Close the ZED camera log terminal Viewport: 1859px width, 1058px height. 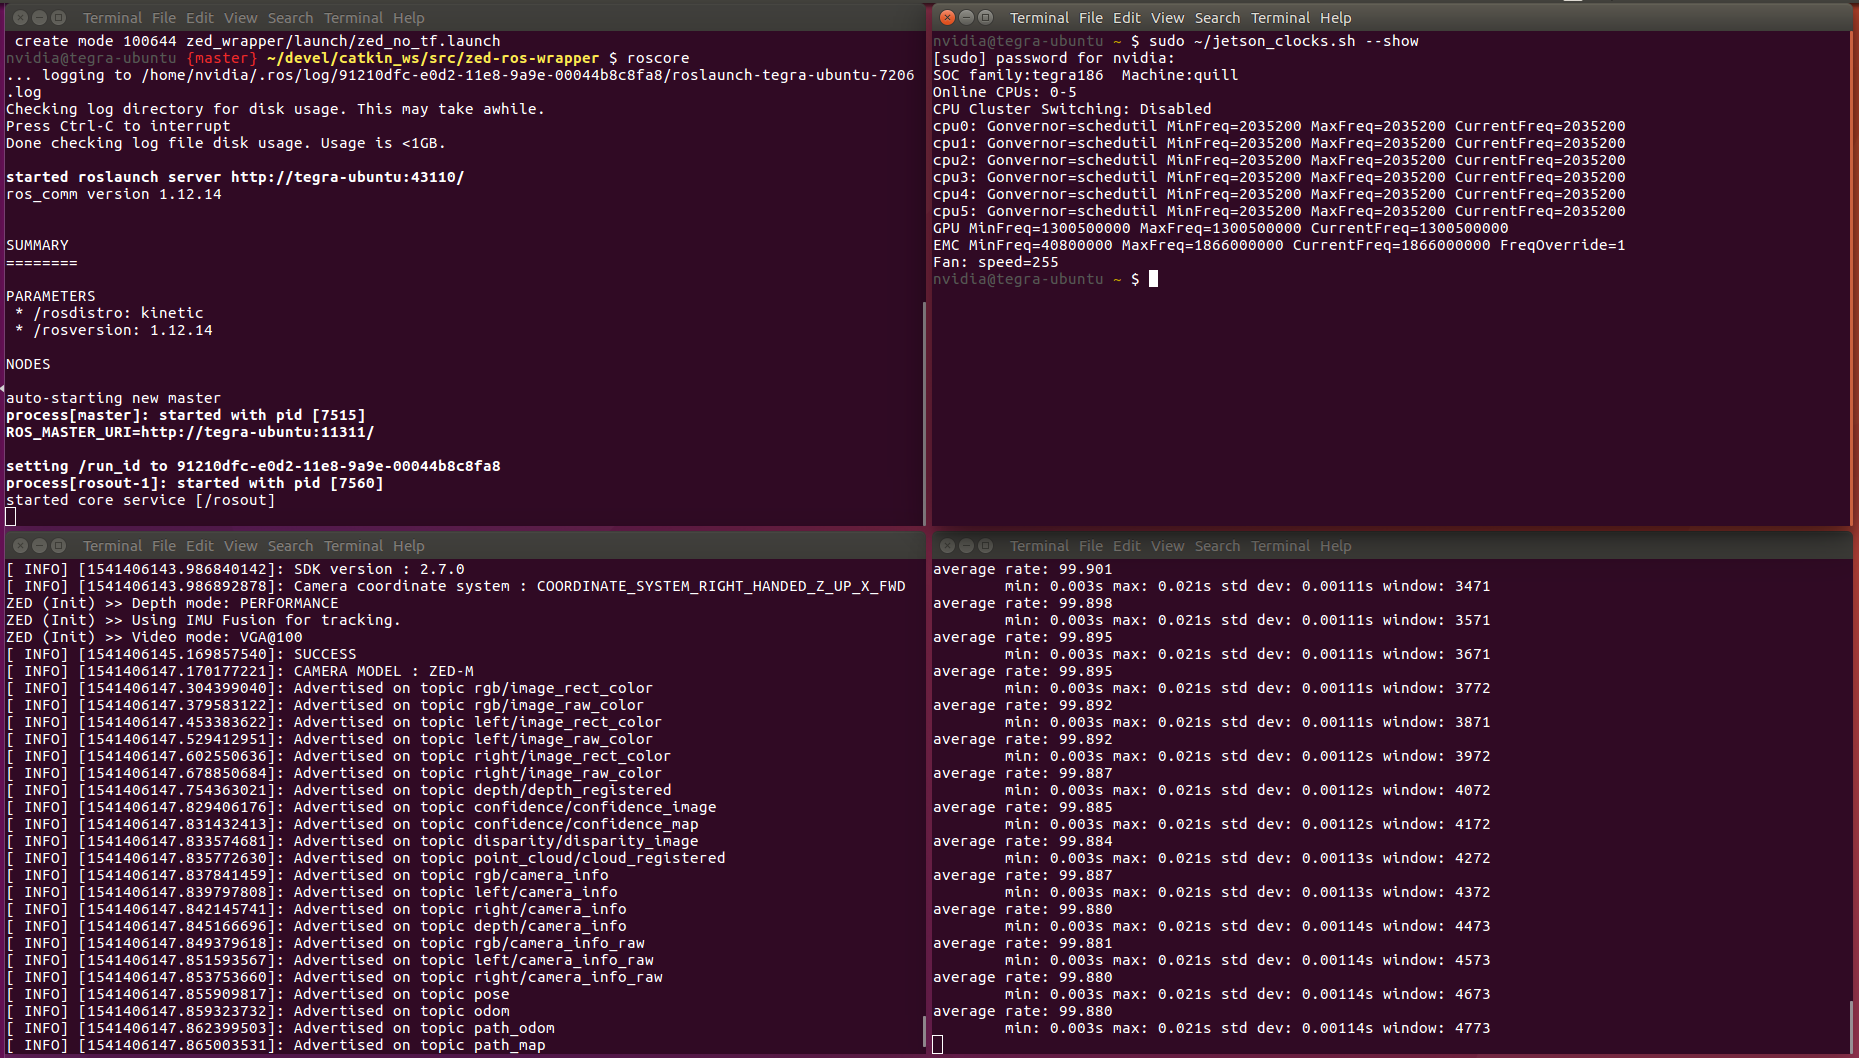20,546
